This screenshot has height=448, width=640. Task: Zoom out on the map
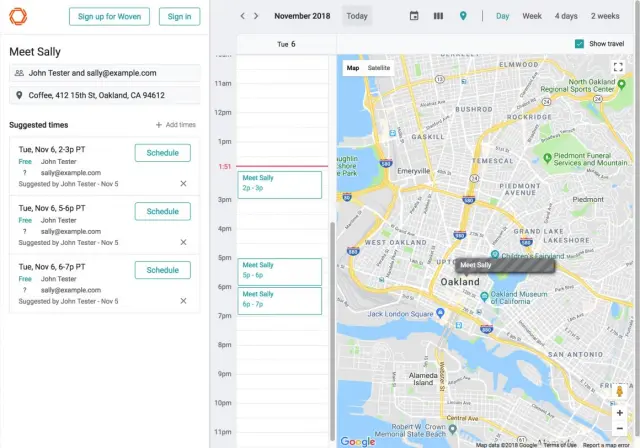click(x=619, y=428)
